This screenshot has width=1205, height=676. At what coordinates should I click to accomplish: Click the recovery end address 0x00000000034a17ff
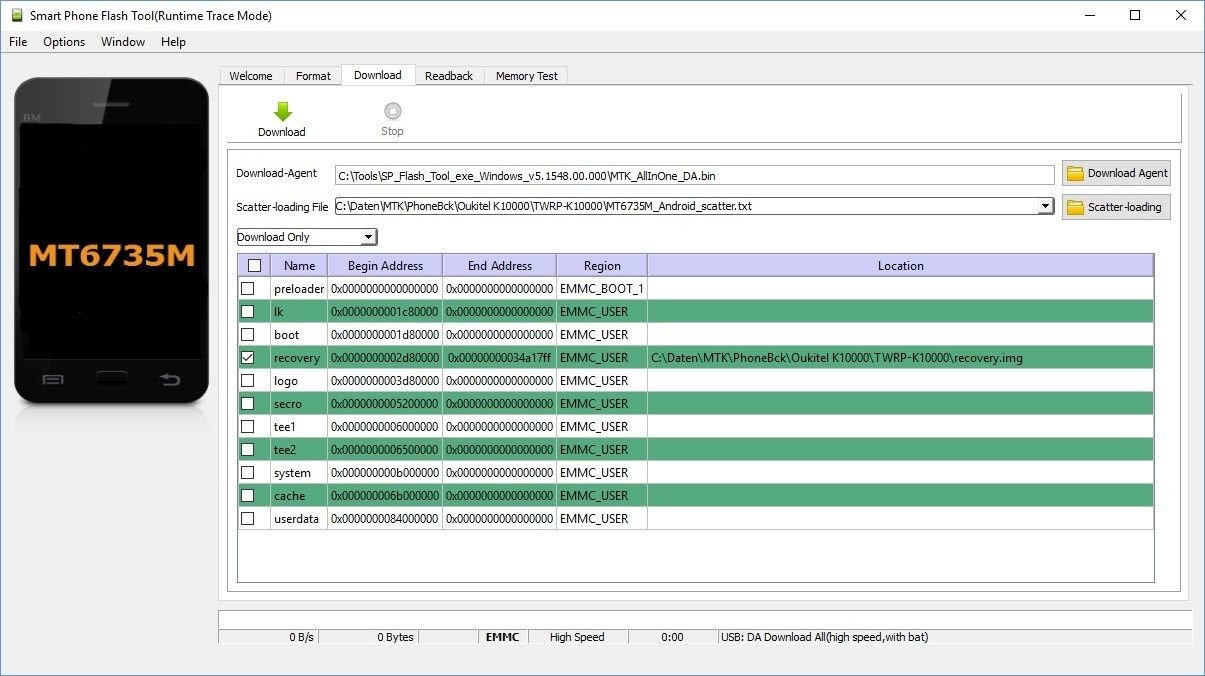pos(500,357)
